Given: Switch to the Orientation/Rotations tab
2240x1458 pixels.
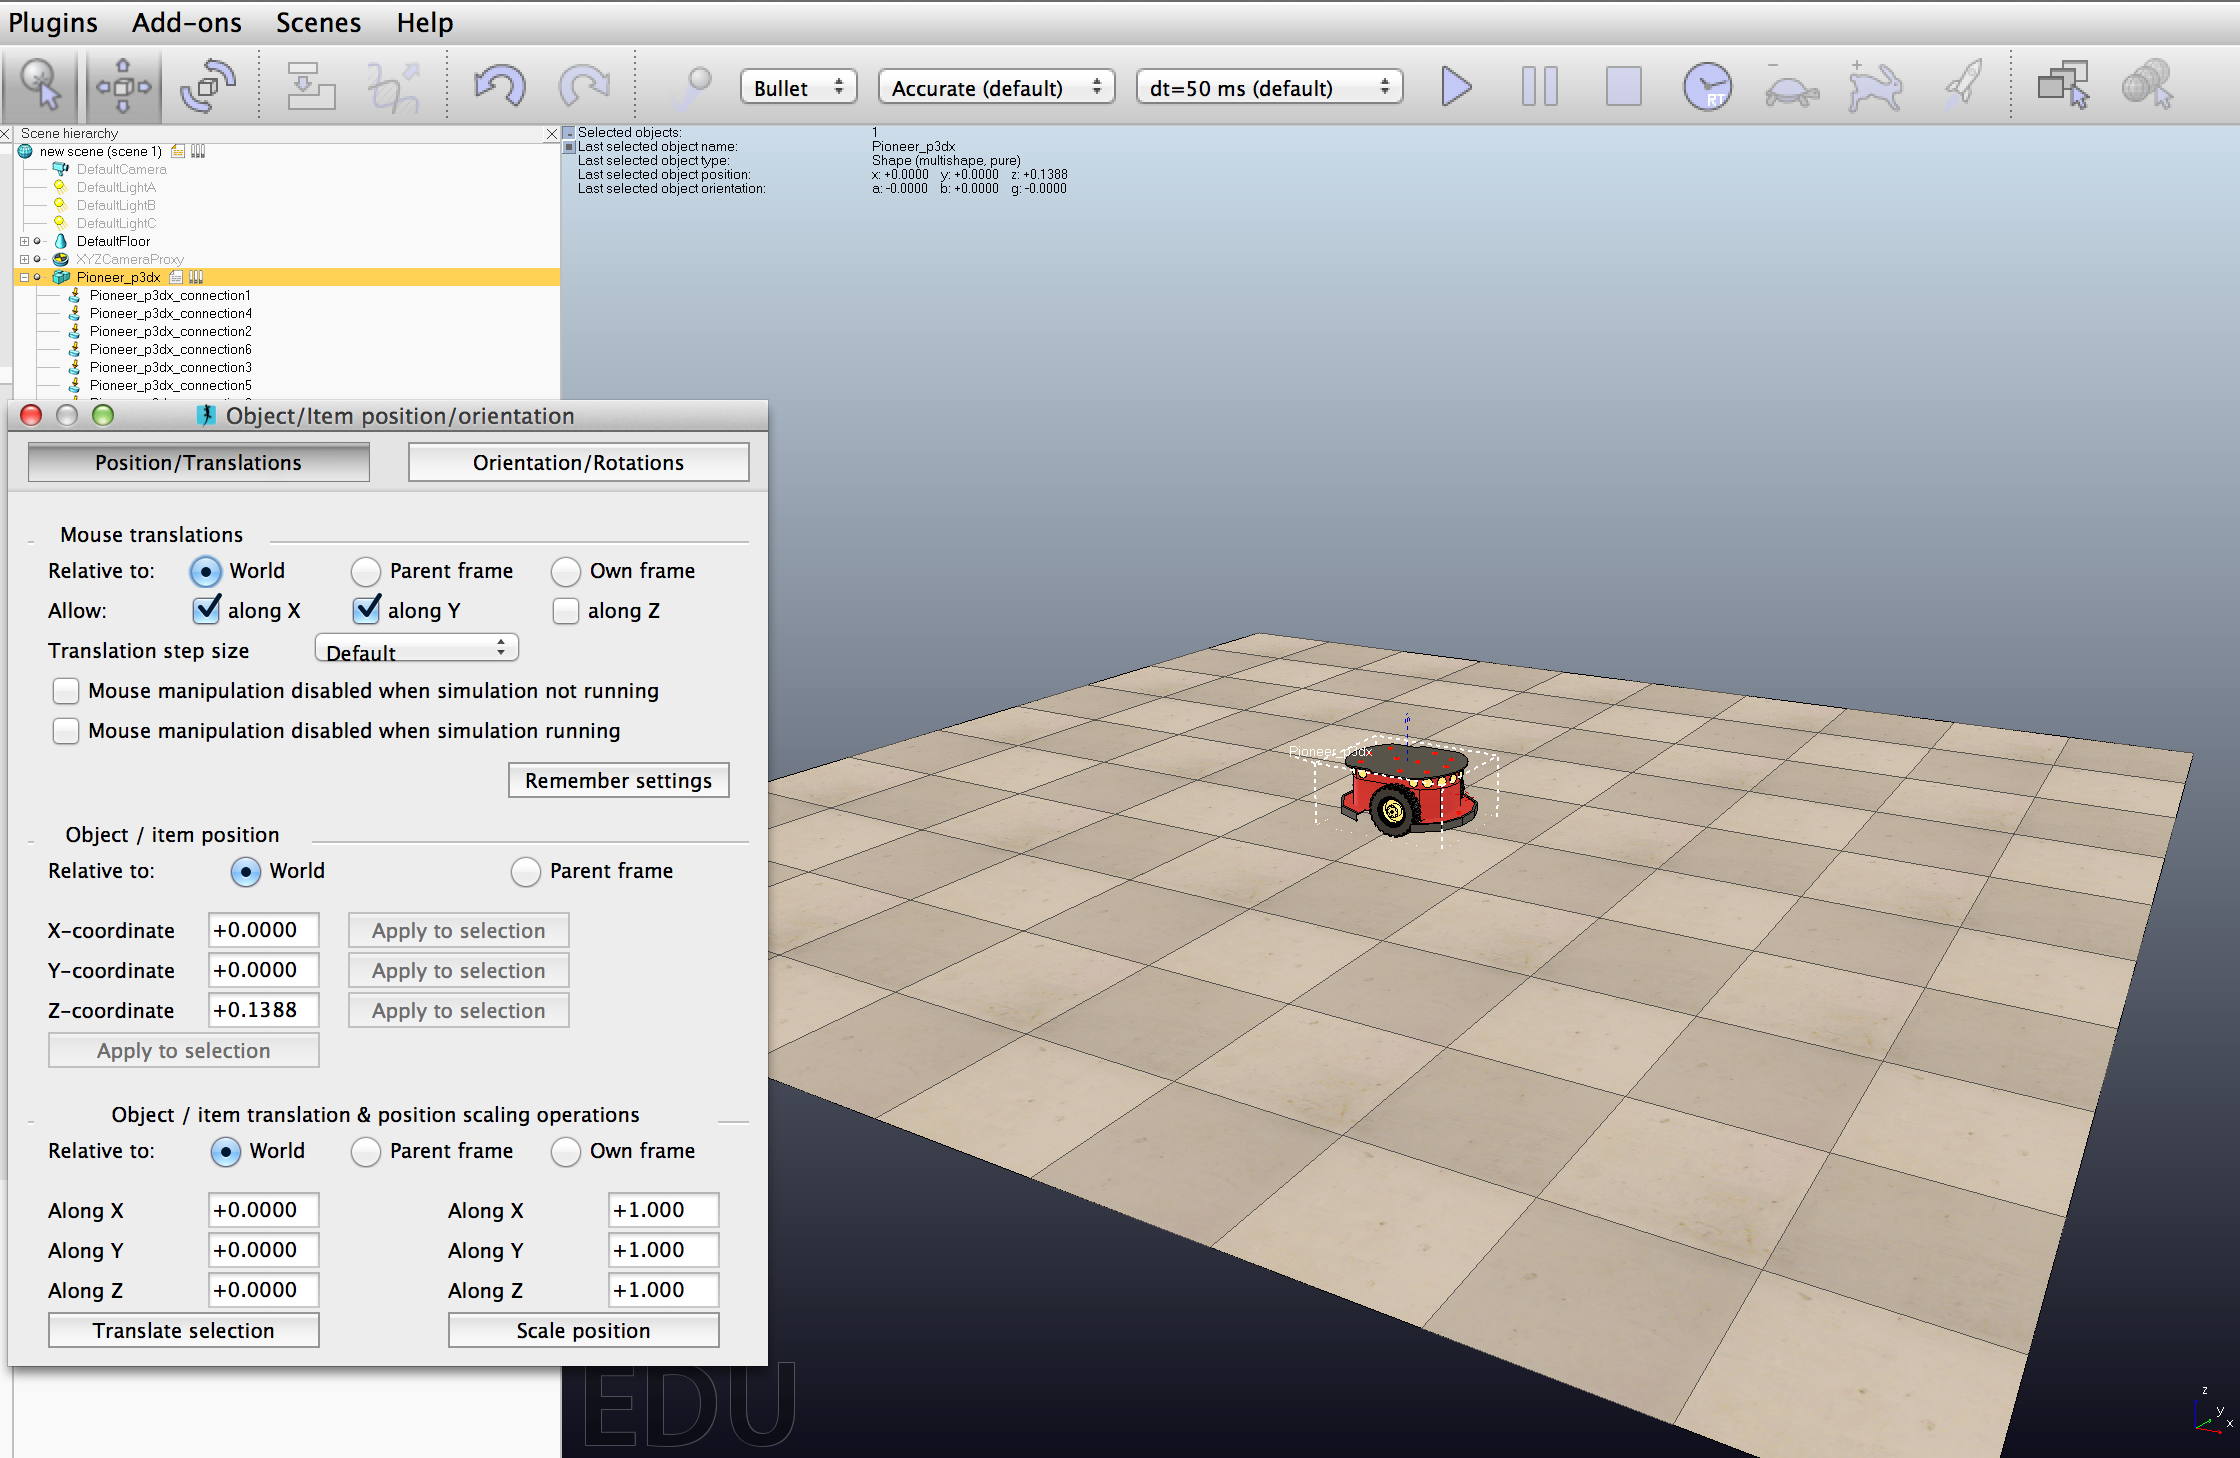Looking at the screenshot, I should 578,462.
